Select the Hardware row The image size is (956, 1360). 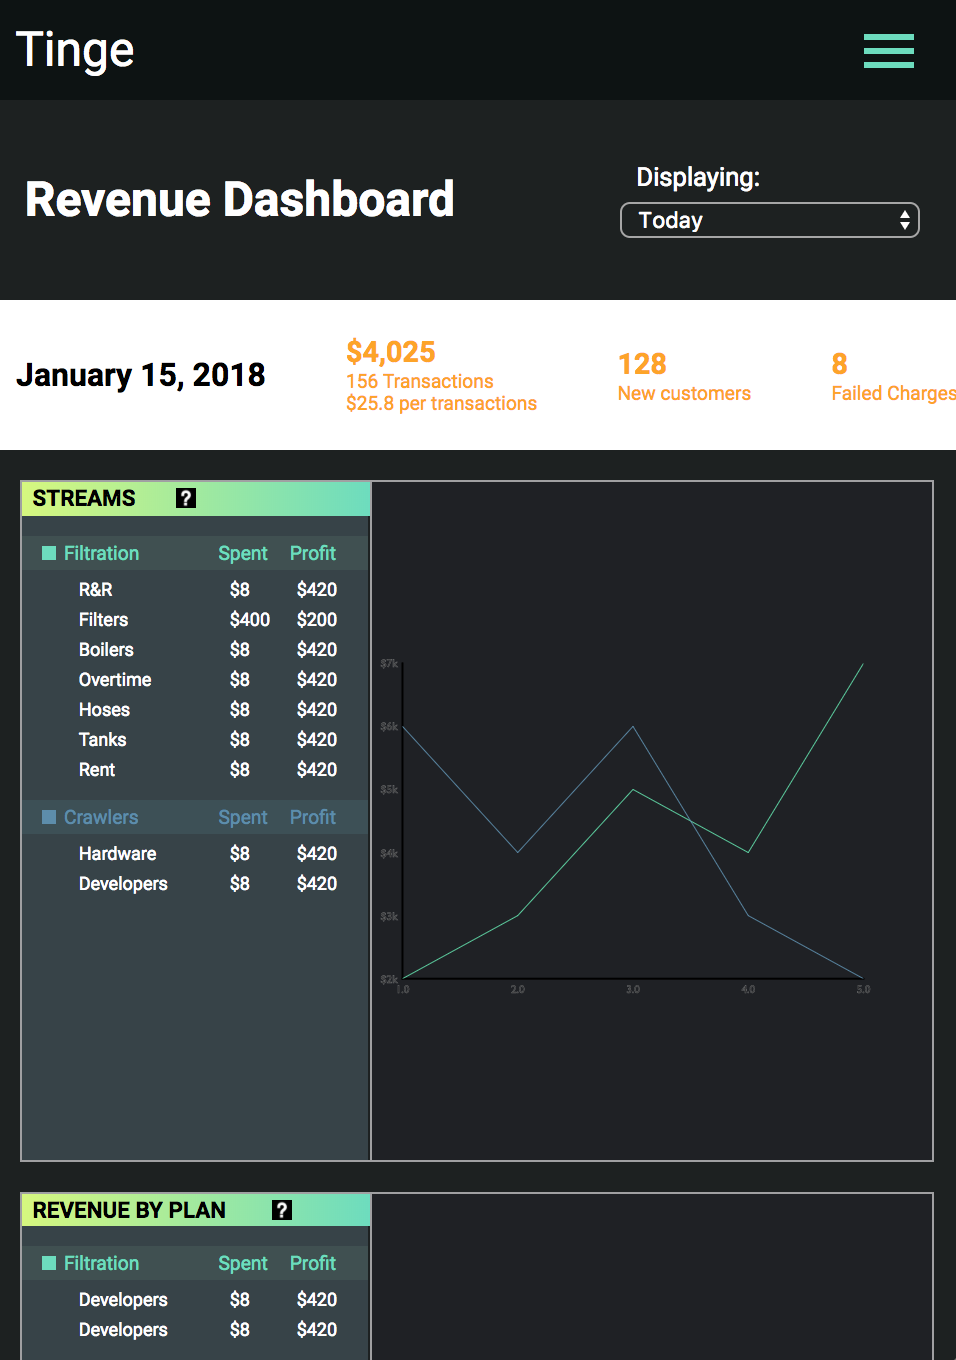[196, 853]
